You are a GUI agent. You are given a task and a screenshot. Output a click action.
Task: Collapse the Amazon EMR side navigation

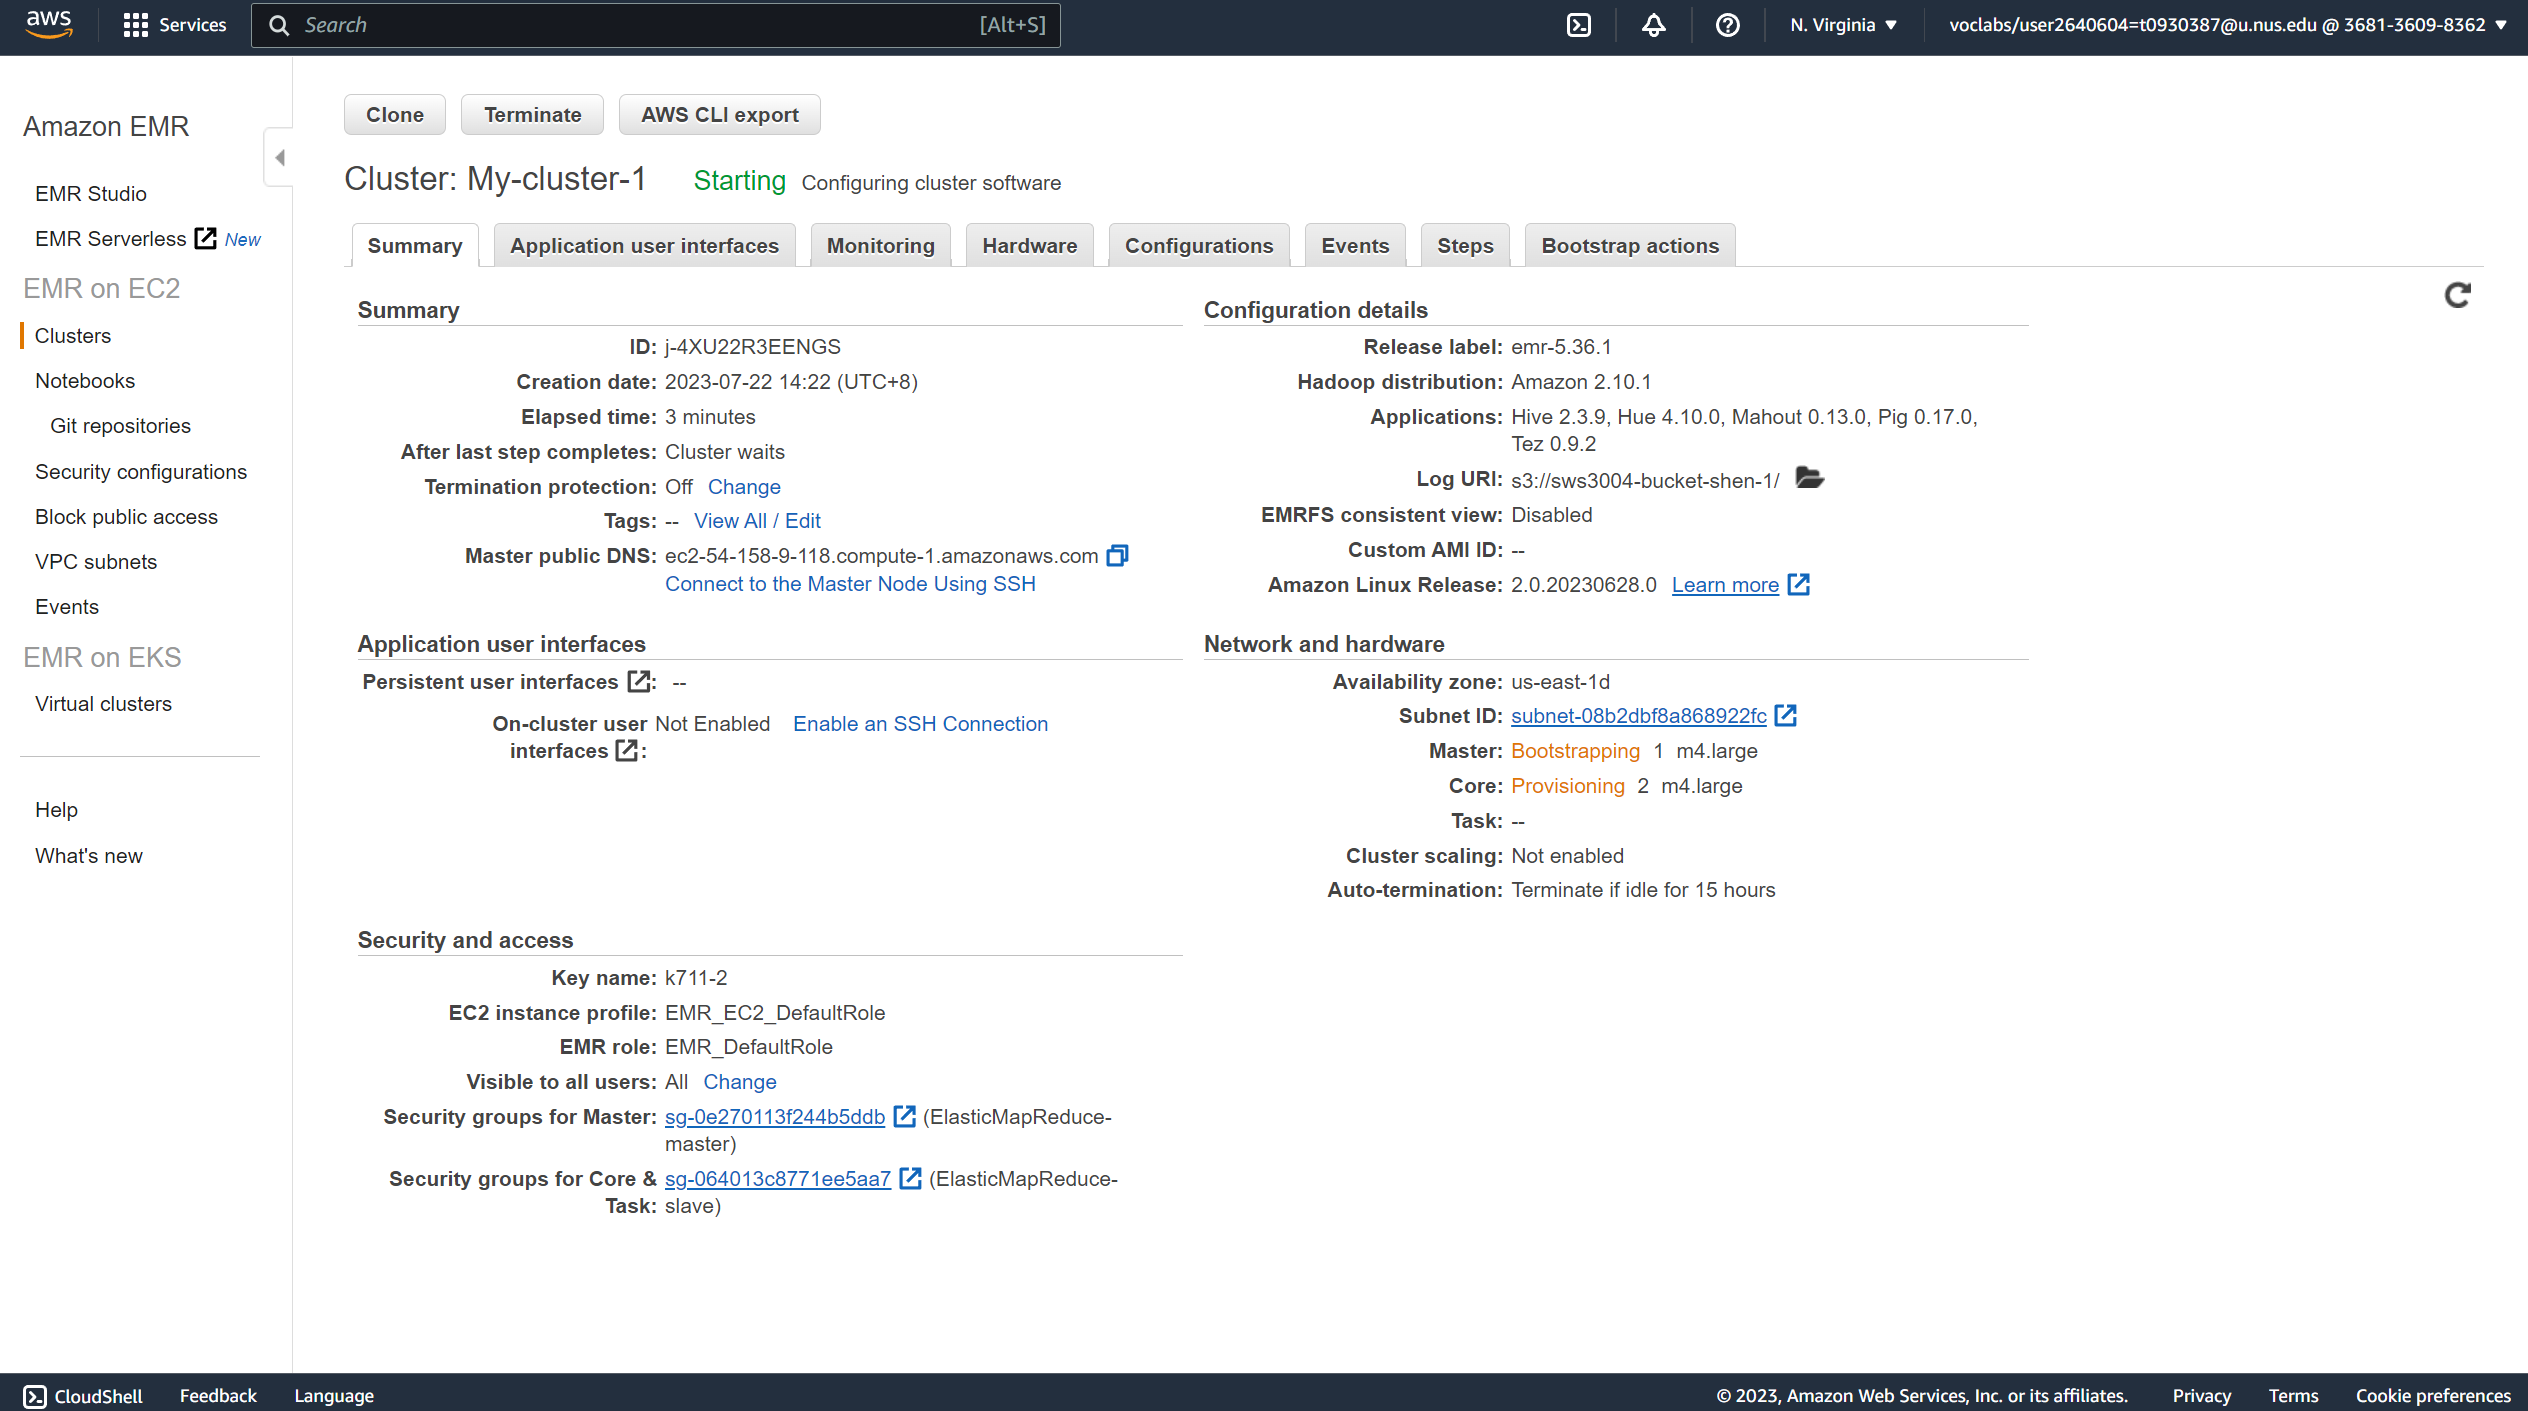point(280,157)
